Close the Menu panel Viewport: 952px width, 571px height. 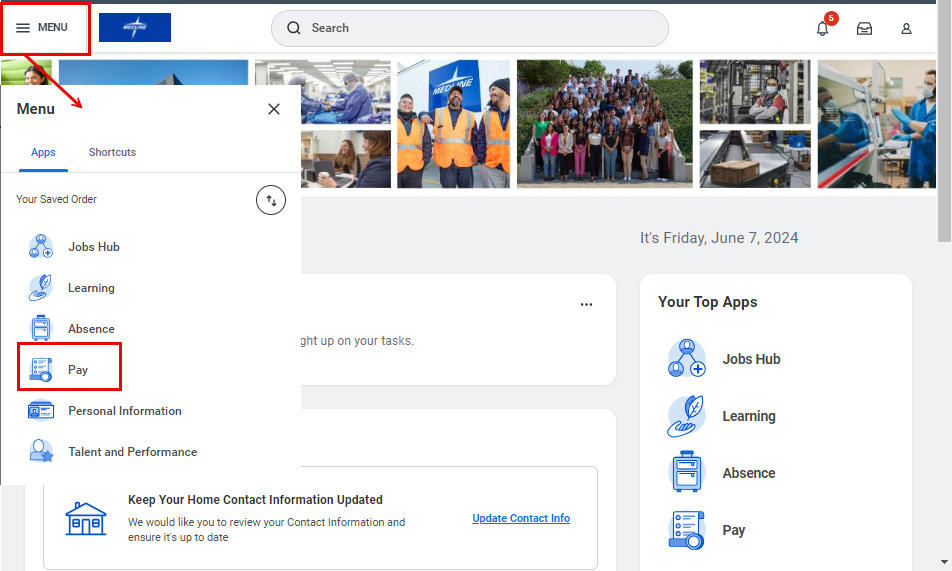click(274, 109)
